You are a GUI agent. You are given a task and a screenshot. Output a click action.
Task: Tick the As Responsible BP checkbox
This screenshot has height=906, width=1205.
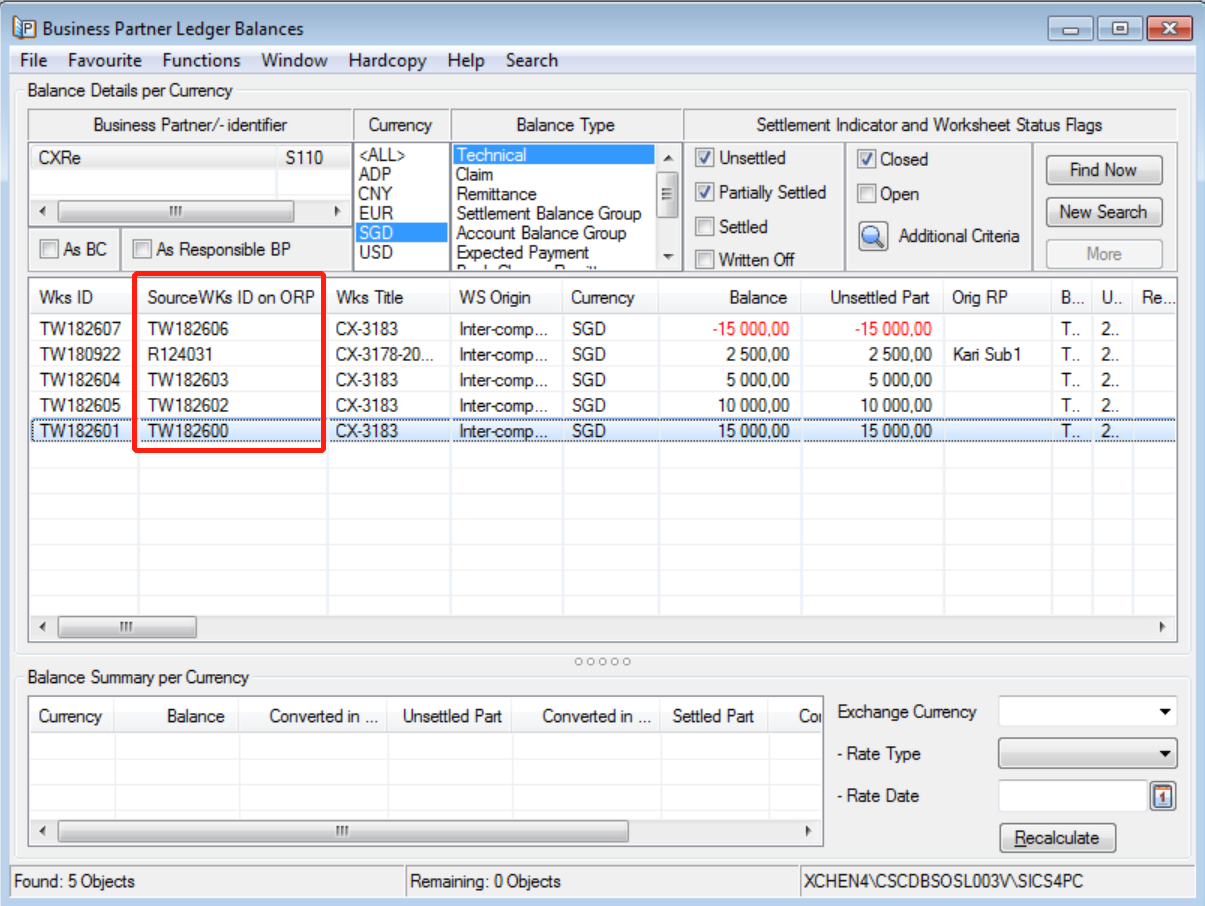143,249
